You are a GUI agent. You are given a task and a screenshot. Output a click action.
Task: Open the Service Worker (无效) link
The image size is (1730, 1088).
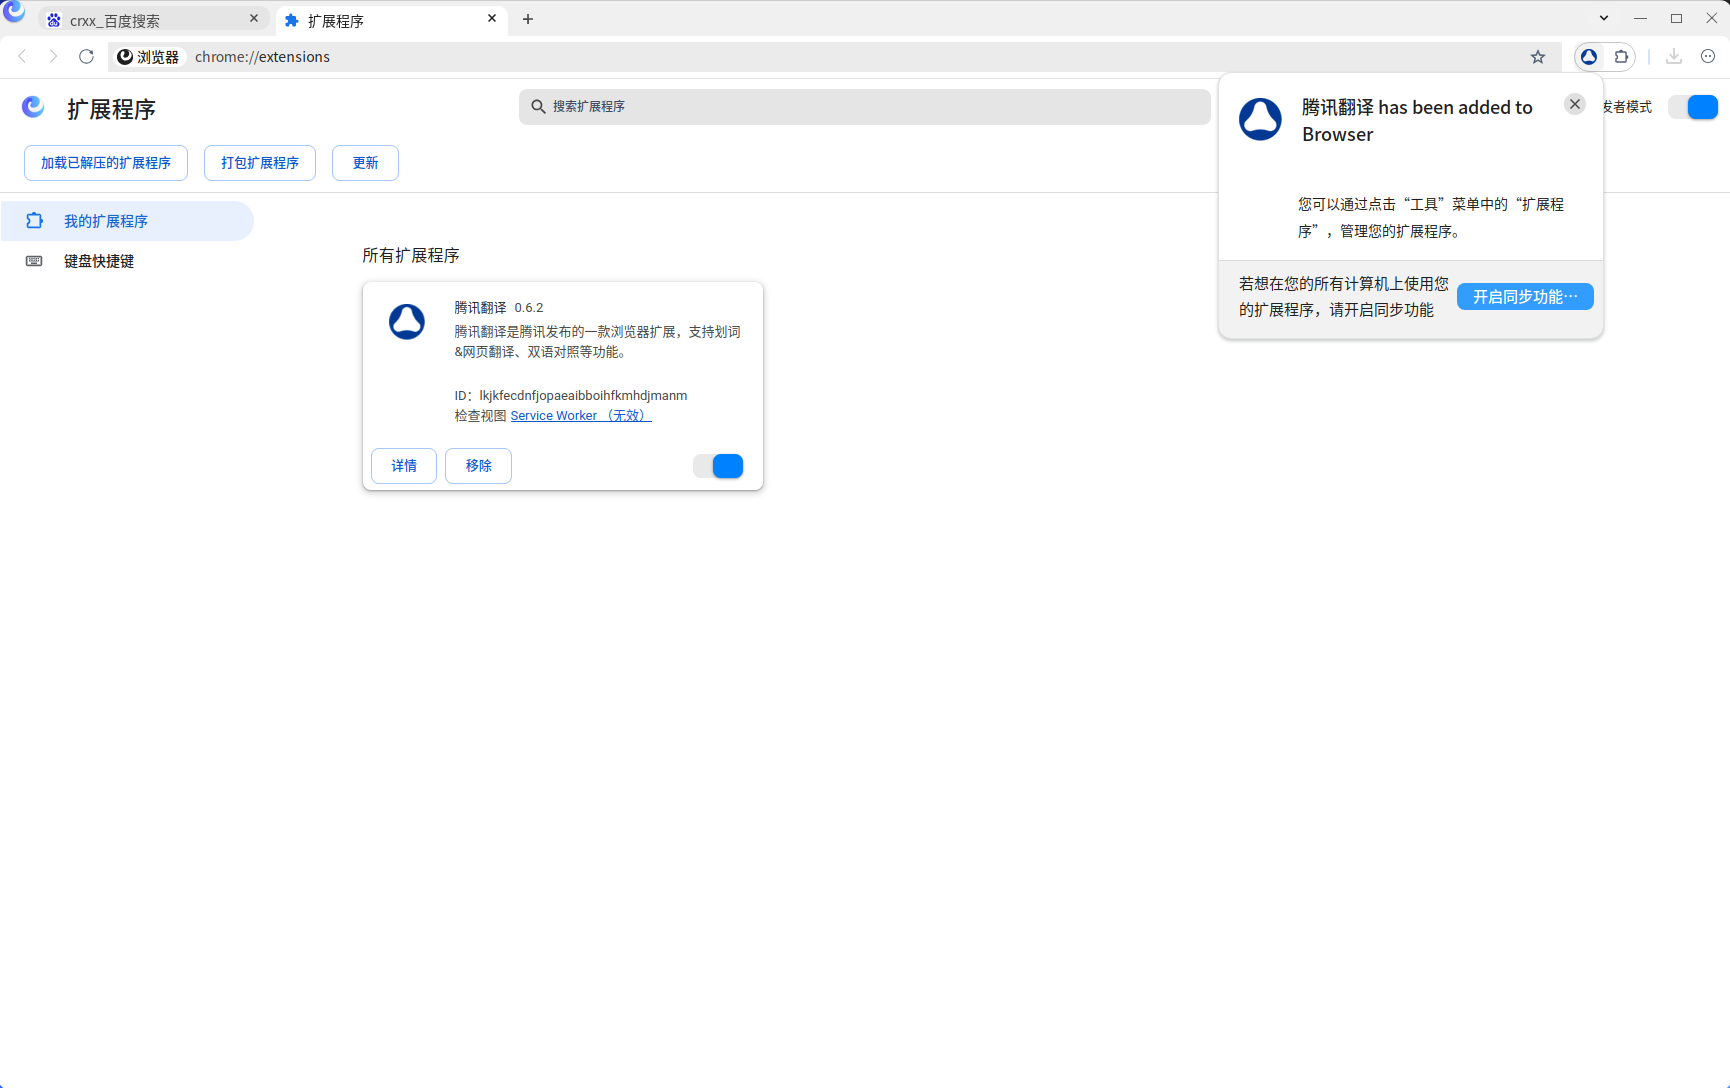(581, 416)
